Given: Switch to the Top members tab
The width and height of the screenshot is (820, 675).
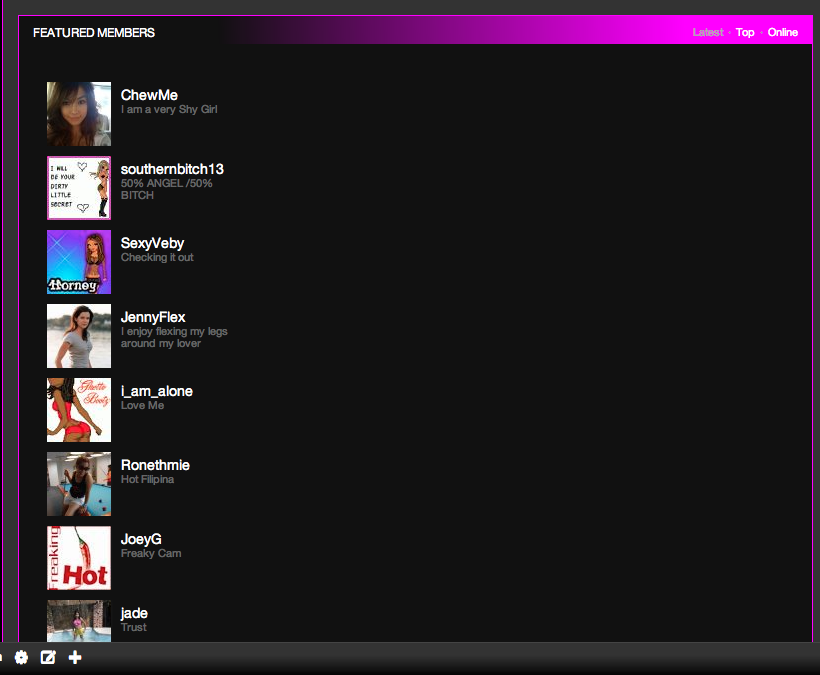Looking at the screenshot, I should [745, 32].
